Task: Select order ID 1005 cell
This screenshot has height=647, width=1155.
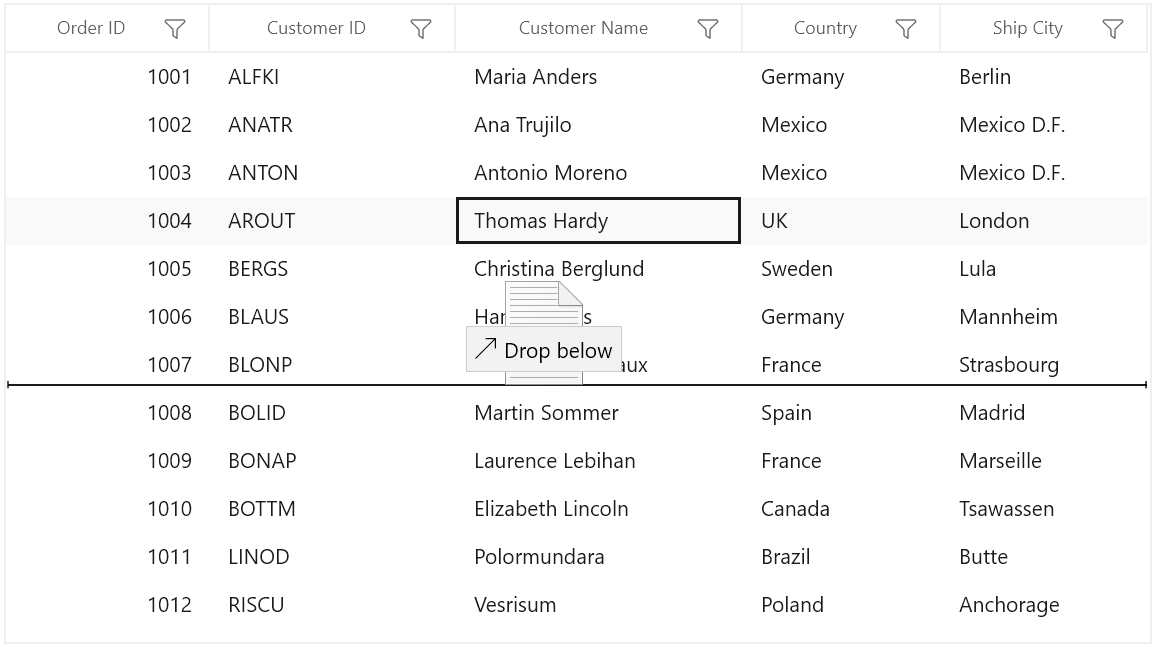Action: pyautogui.click(x=108, y=268)
